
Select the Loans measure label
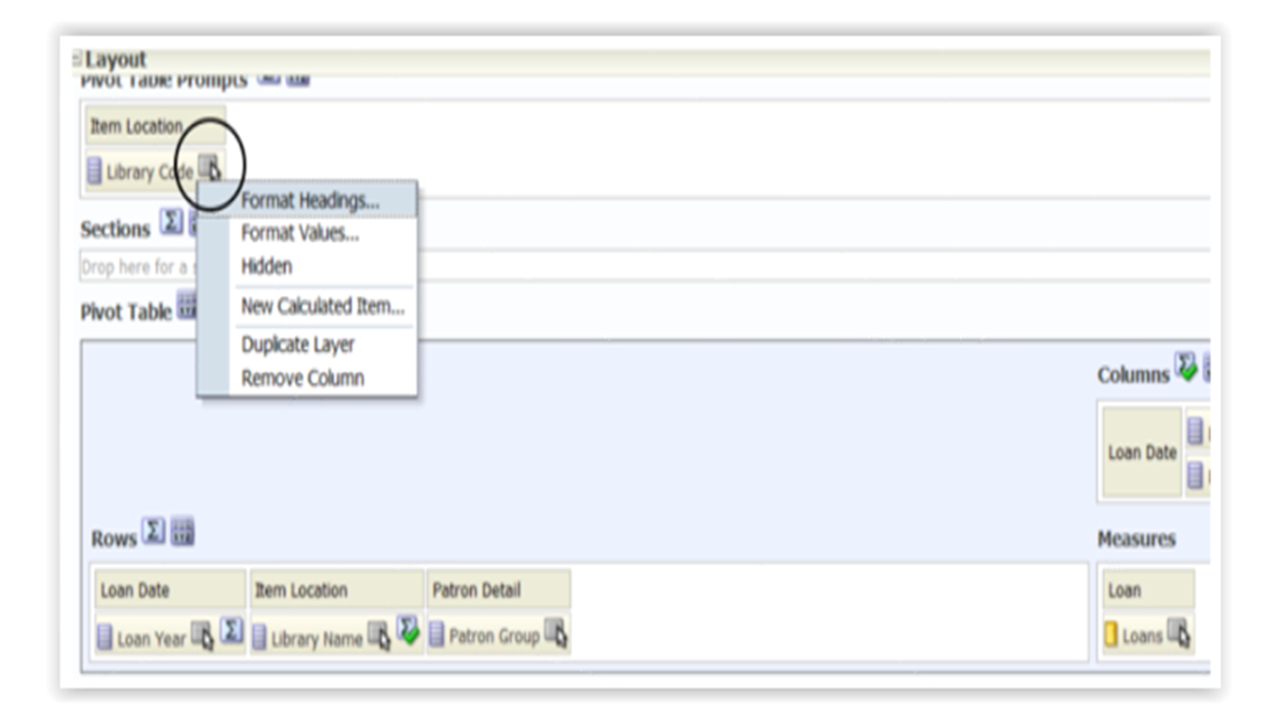[x=1142, y=635]
